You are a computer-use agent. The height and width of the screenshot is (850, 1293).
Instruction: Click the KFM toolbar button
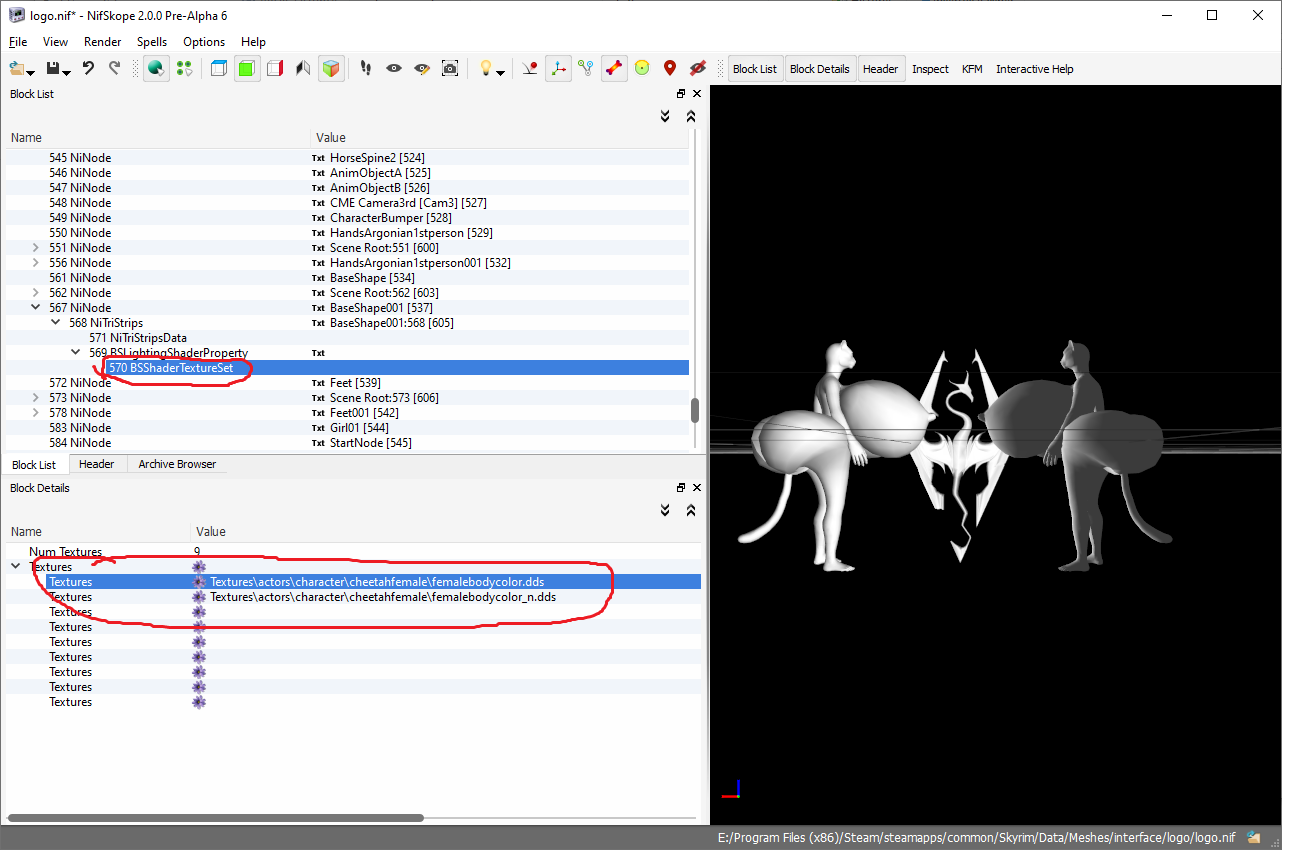972,69
